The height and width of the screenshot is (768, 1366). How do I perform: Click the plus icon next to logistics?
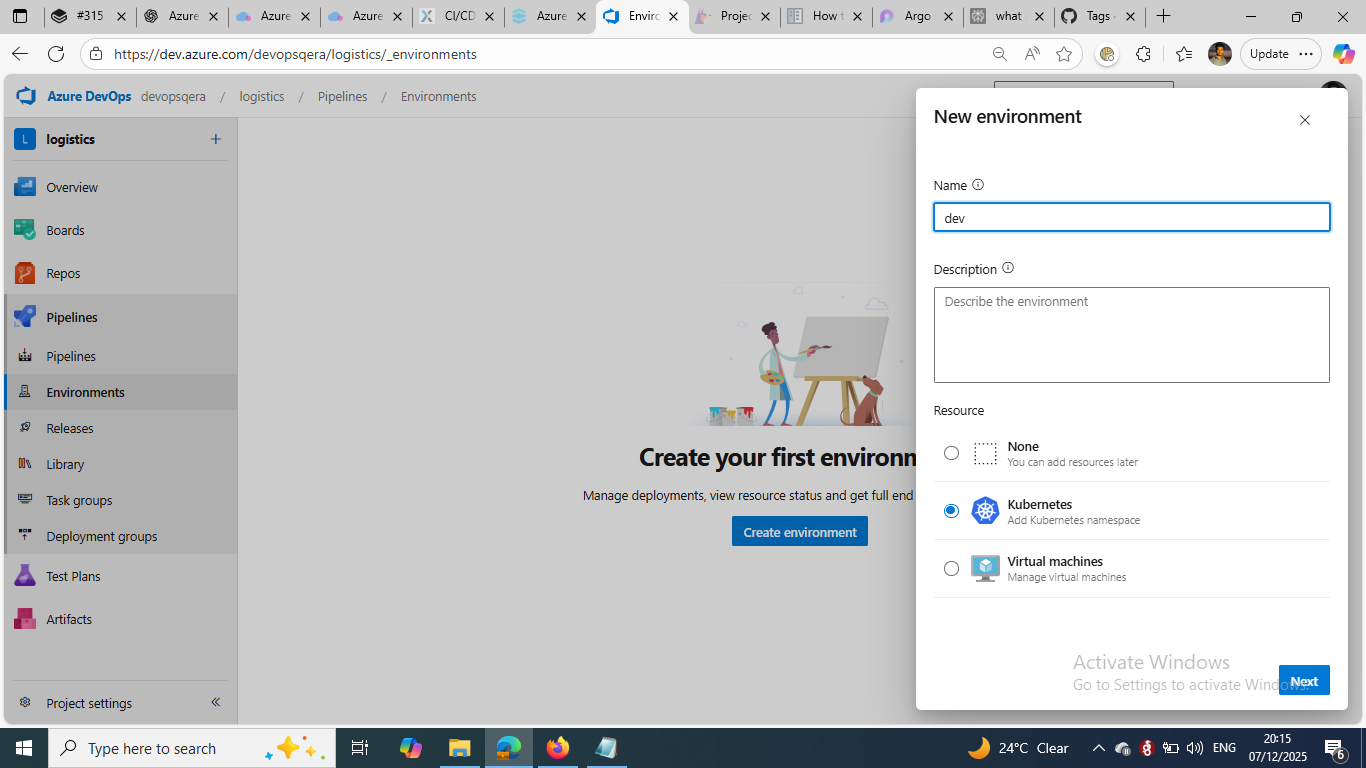point(215,139)
